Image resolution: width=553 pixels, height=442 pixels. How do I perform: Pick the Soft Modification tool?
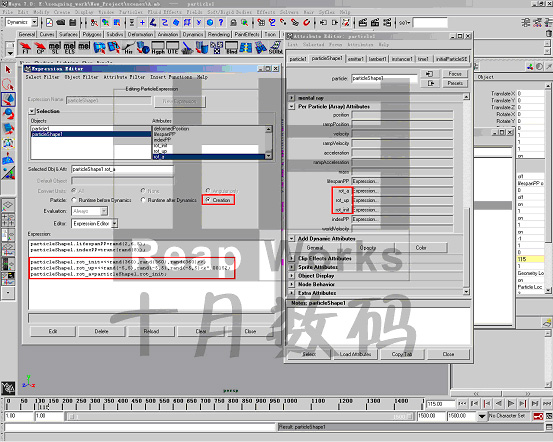point(8,158)
